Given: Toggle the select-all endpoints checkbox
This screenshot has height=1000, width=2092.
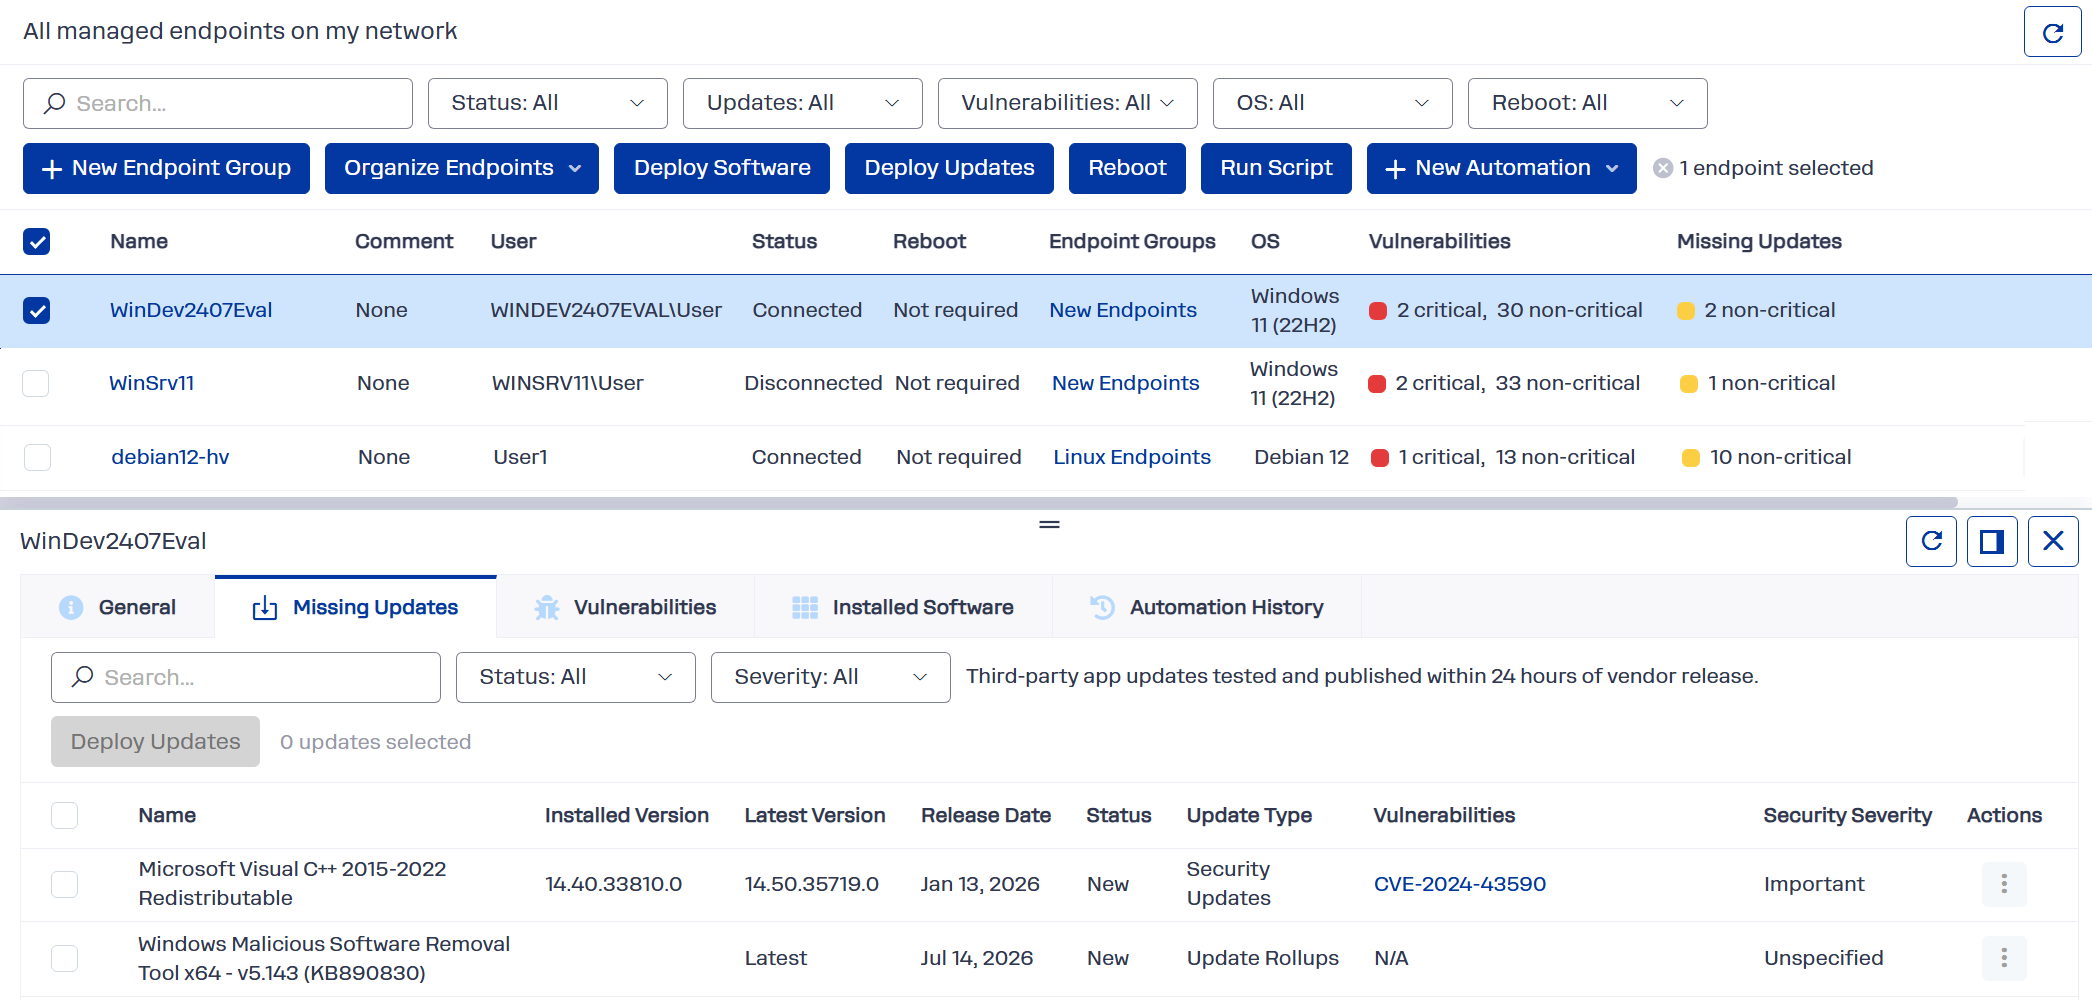Looking at the screenshot, I should pyautogui.click(x=37, y=241).
